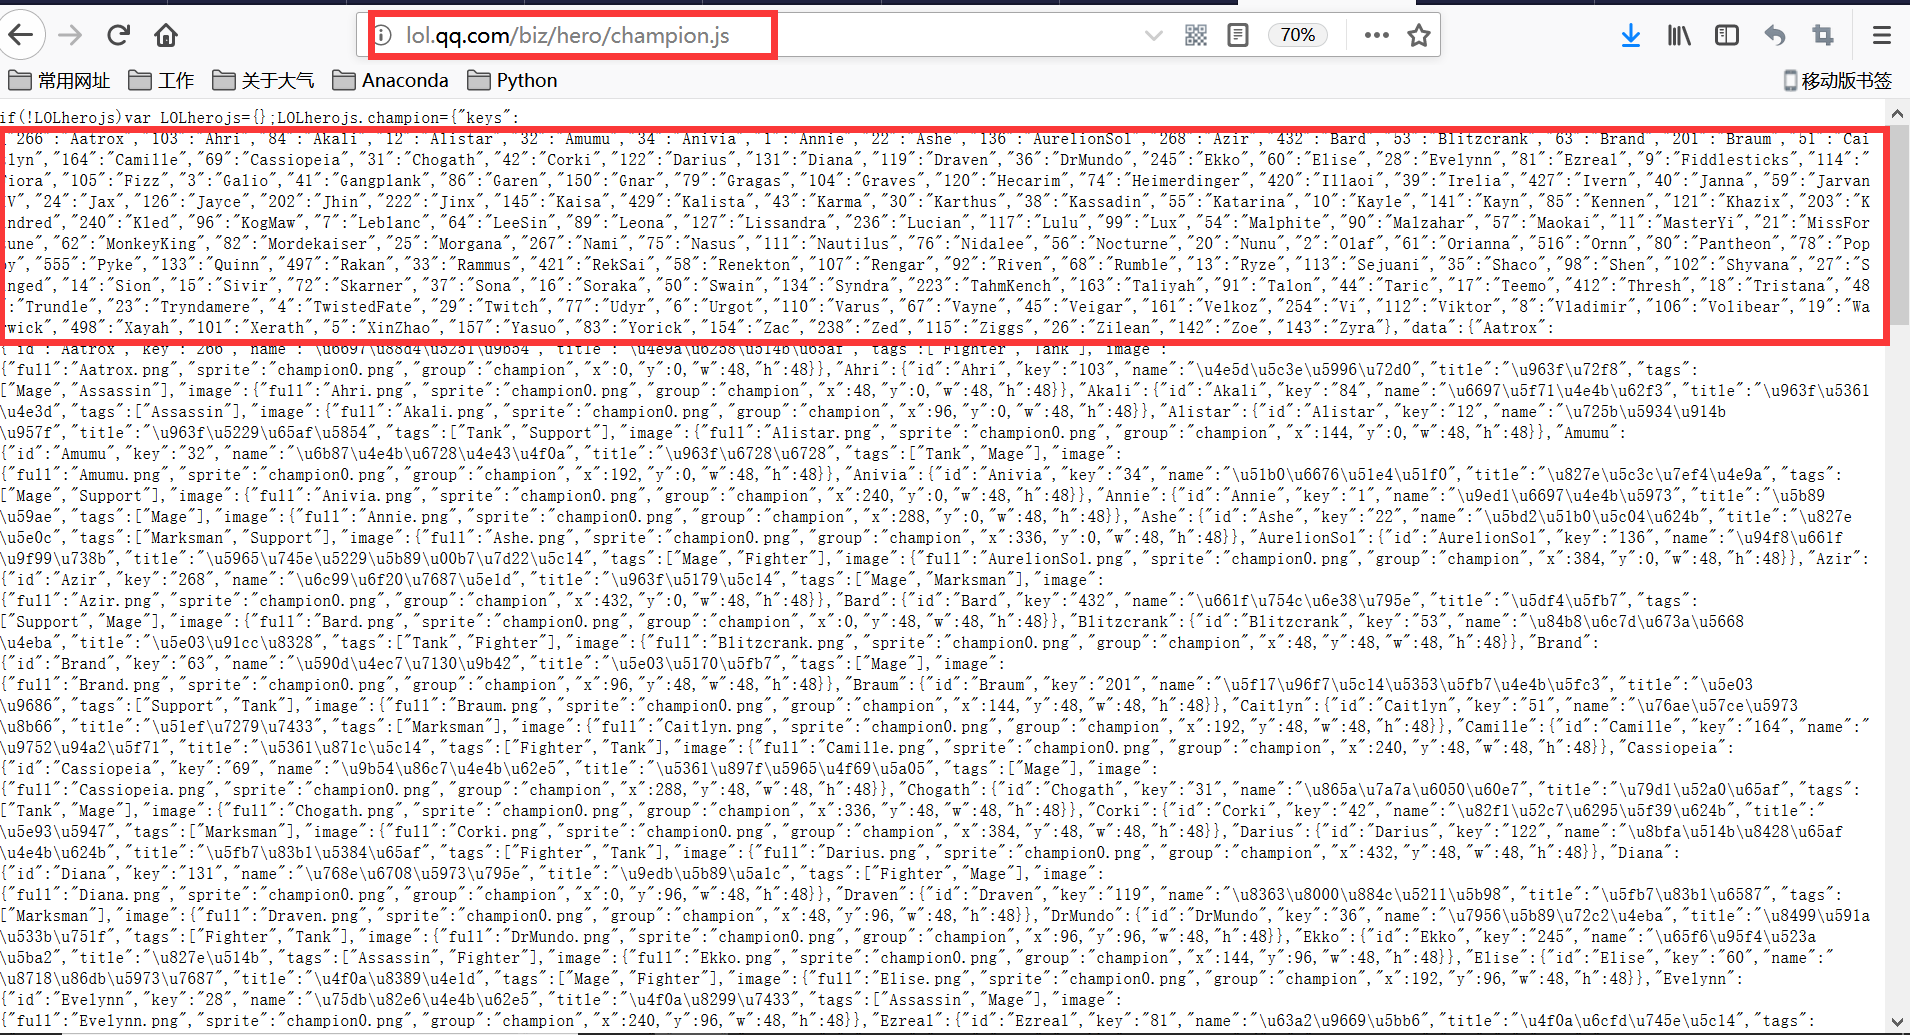Viewport: 1910px width, 1035px height.
Task: Open the 工作 bookmarks folder
Action: pos(161,80)
